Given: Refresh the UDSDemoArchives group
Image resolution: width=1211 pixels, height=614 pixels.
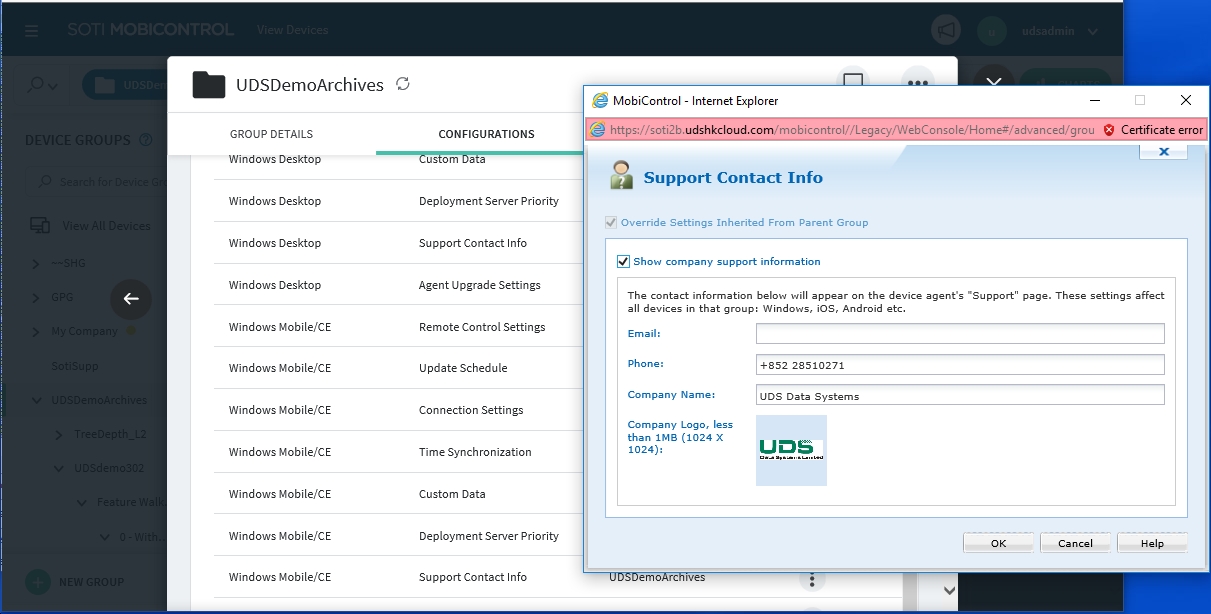Looking at the screenshot, I should coord(403,84).
